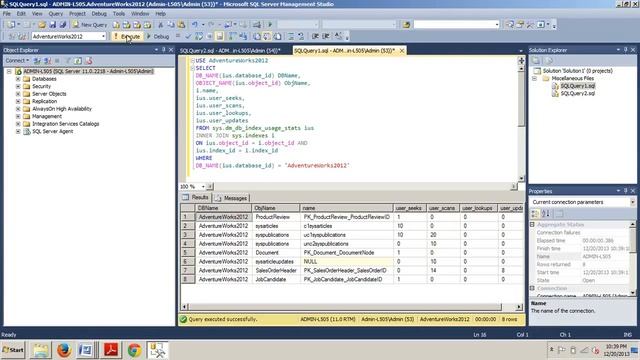Screen dimensions: 640x360
Task: Open the File menu
Action: (x=7, y=13)
